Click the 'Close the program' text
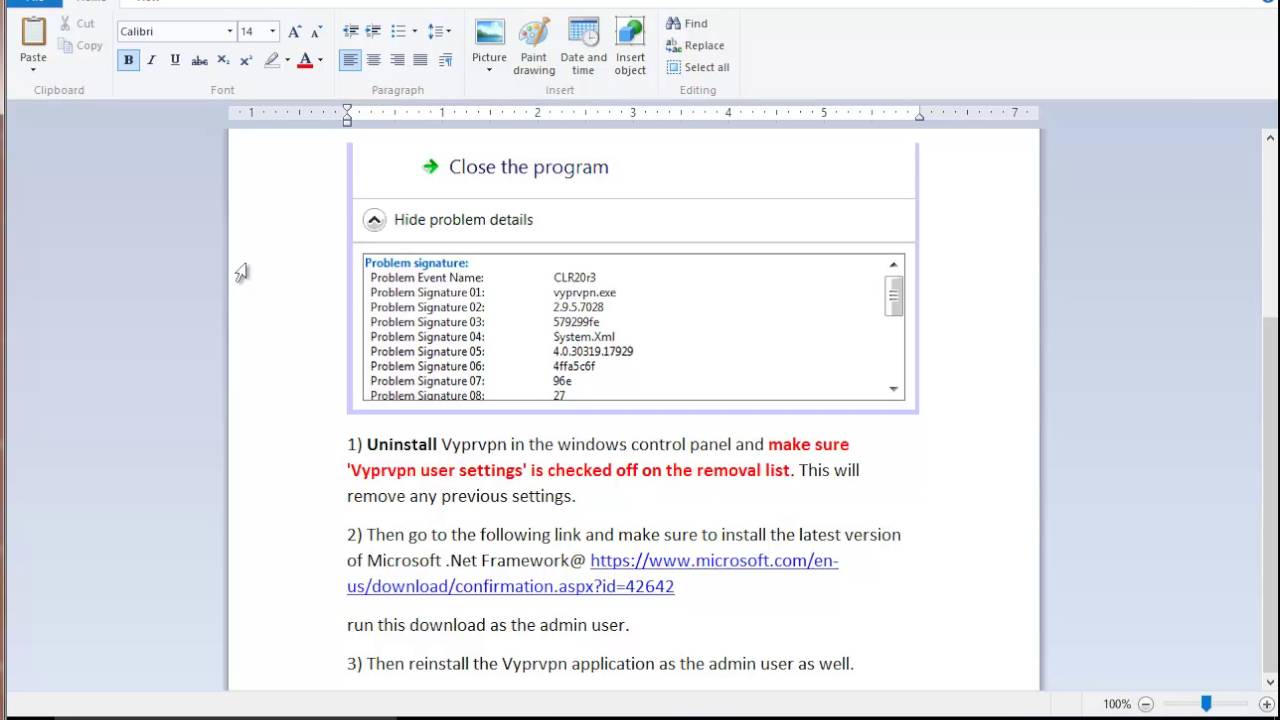 click(528, 167)
